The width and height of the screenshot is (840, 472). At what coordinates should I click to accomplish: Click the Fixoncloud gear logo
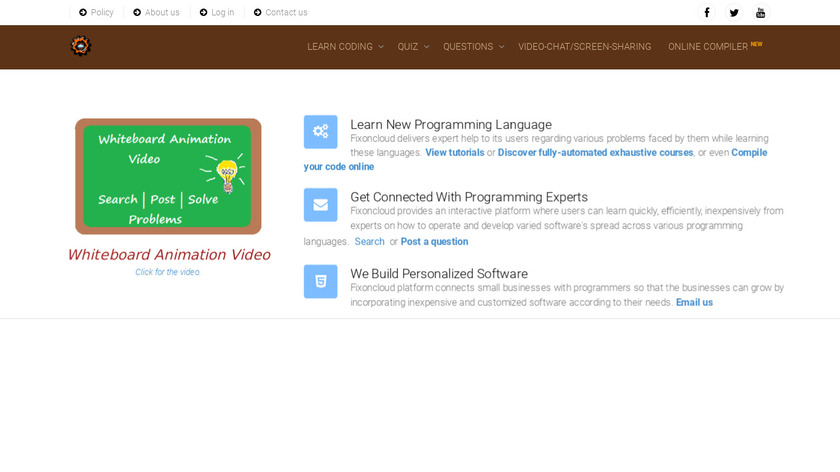click(x=80, y=46)
